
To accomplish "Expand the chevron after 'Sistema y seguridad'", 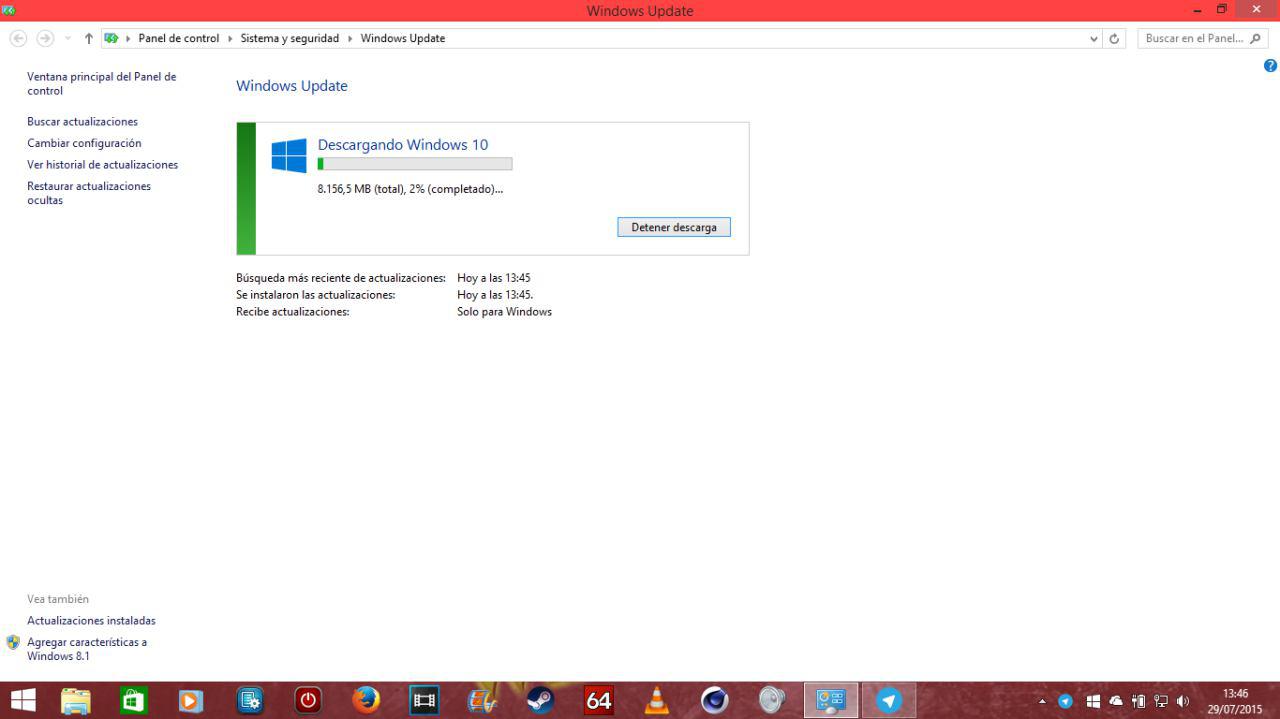I will 349,38.
